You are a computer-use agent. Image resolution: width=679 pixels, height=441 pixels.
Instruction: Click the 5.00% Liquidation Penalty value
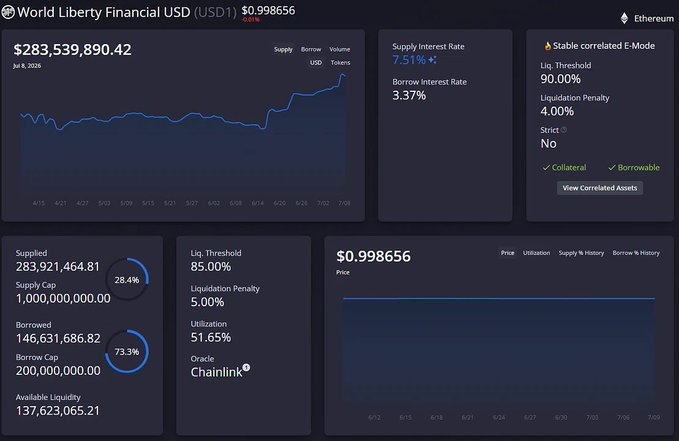(x=207, y=302)
